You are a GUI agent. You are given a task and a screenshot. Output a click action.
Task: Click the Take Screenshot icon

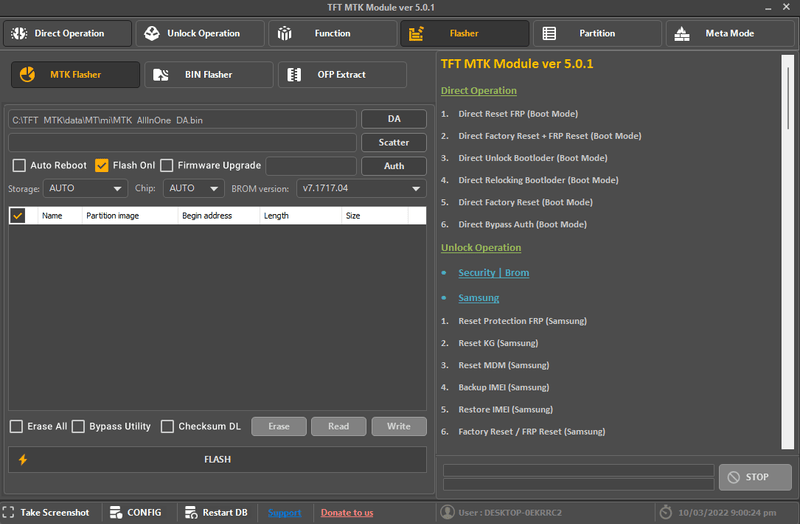(8, 512)
